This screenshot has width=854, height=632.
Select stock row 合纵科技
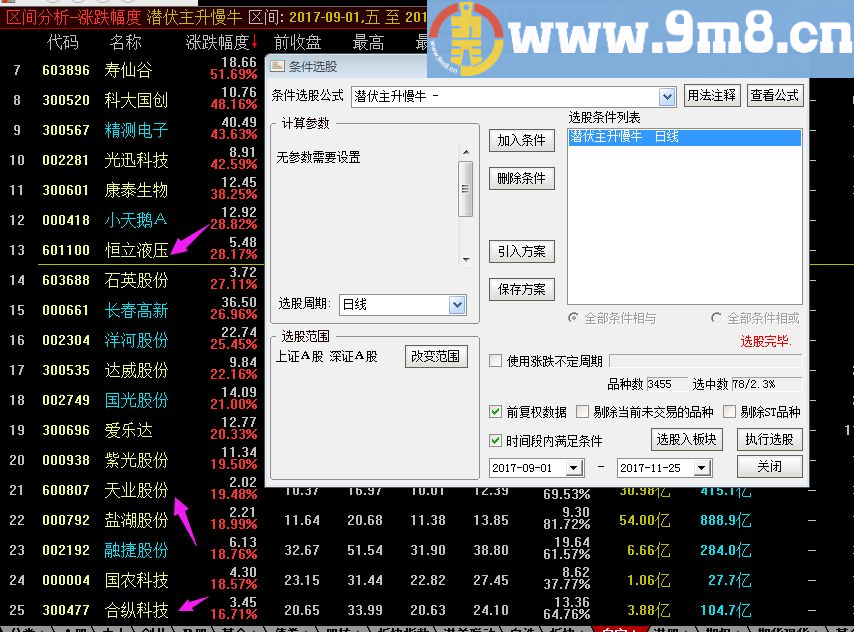136,610
